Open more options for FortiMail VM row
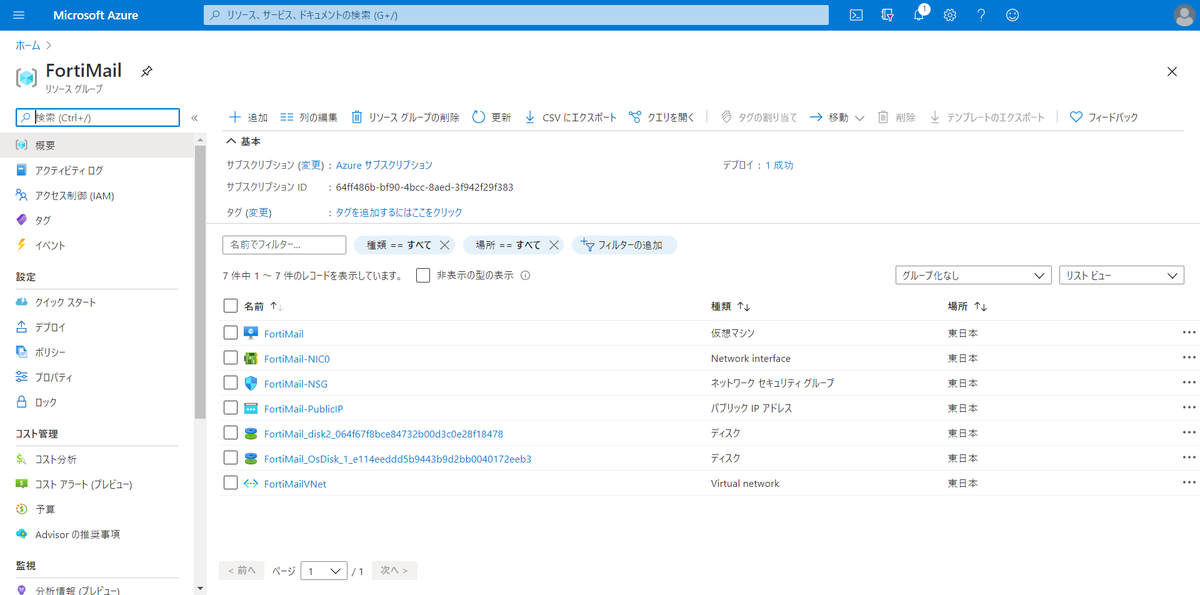Image resolution: width=1200 pixels, height=595 pixels. point(1189,333)
